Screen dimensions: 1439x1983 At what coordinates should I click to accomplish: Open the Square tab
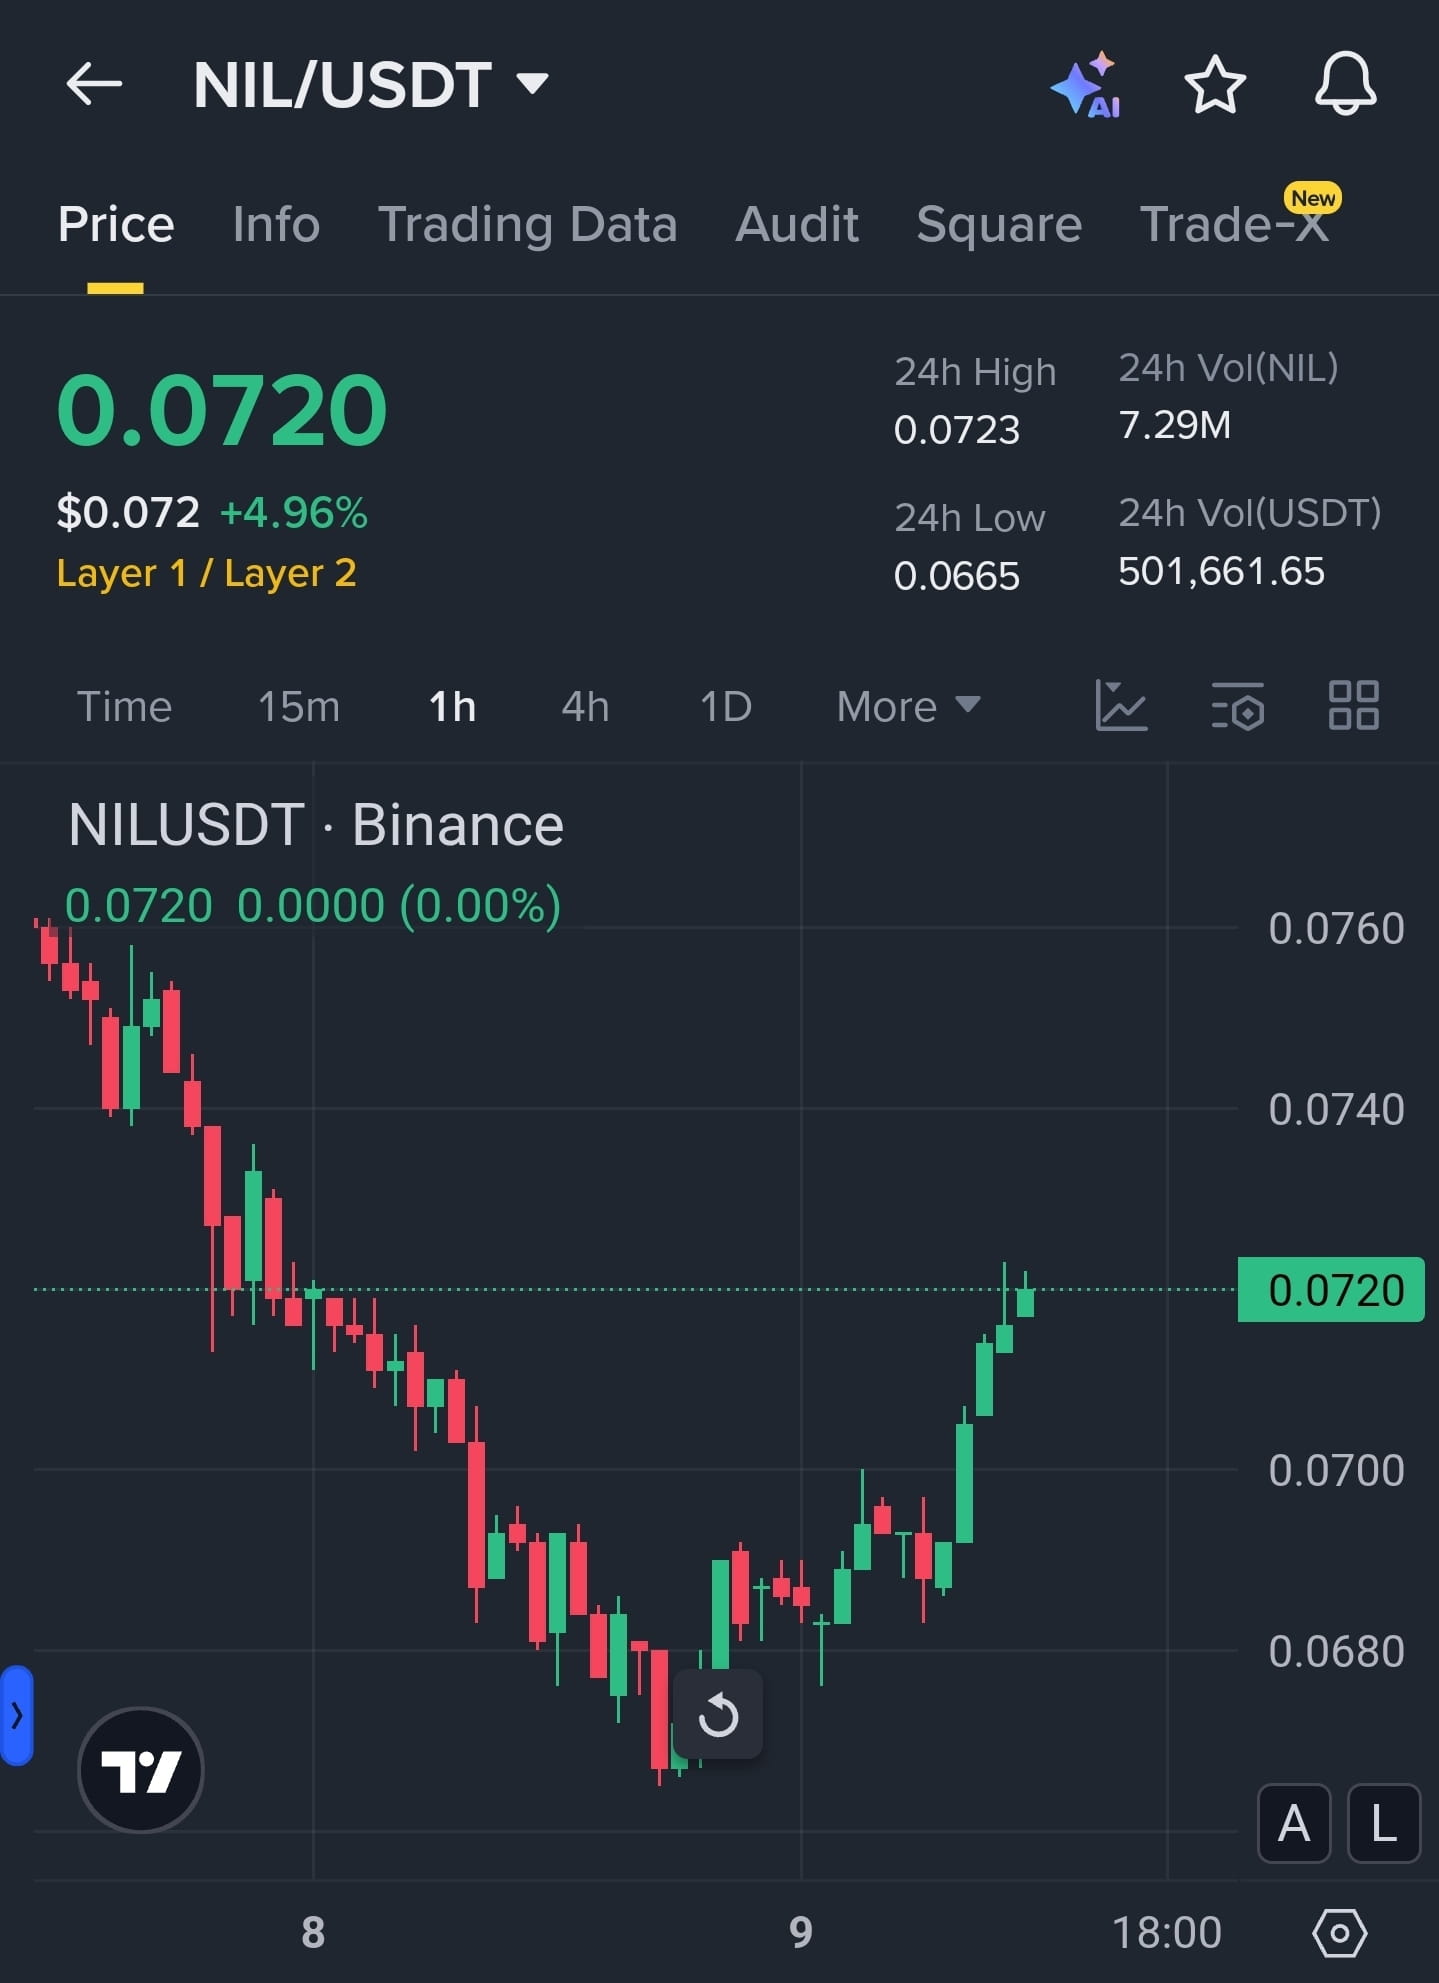[999, 224]
